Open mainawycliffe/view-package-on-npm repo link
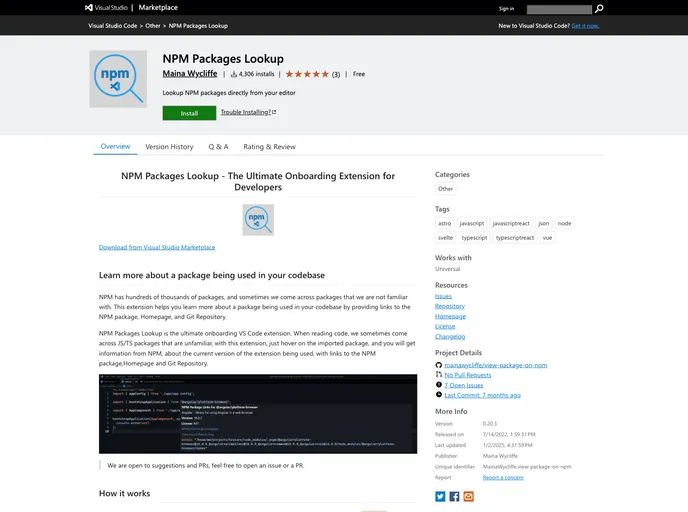 pos(496,365)
